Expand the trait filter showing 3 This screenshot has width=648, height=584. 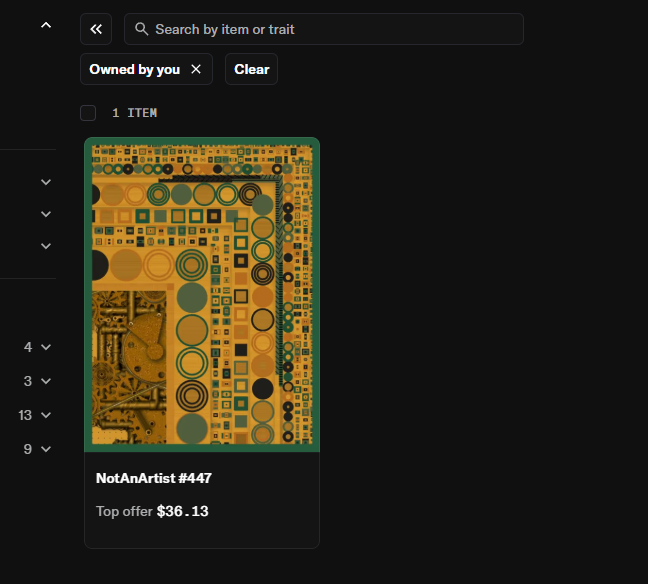pos(46,381)
